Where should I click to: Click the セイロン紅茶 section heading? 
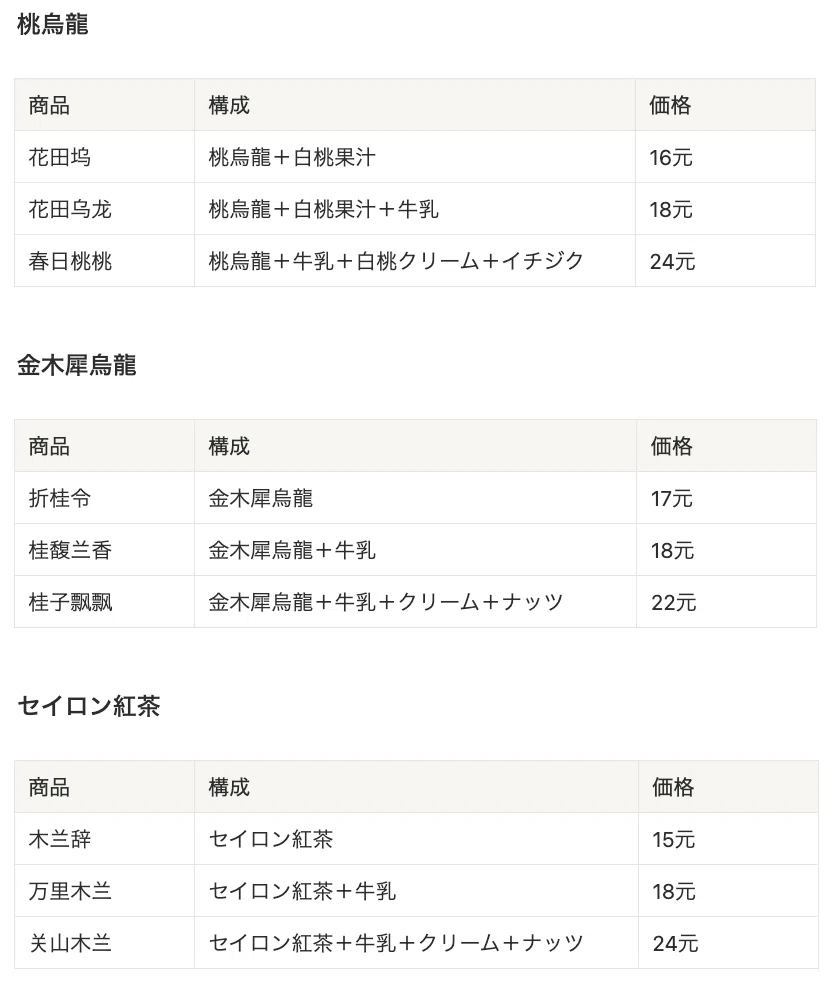pos(89,706)
